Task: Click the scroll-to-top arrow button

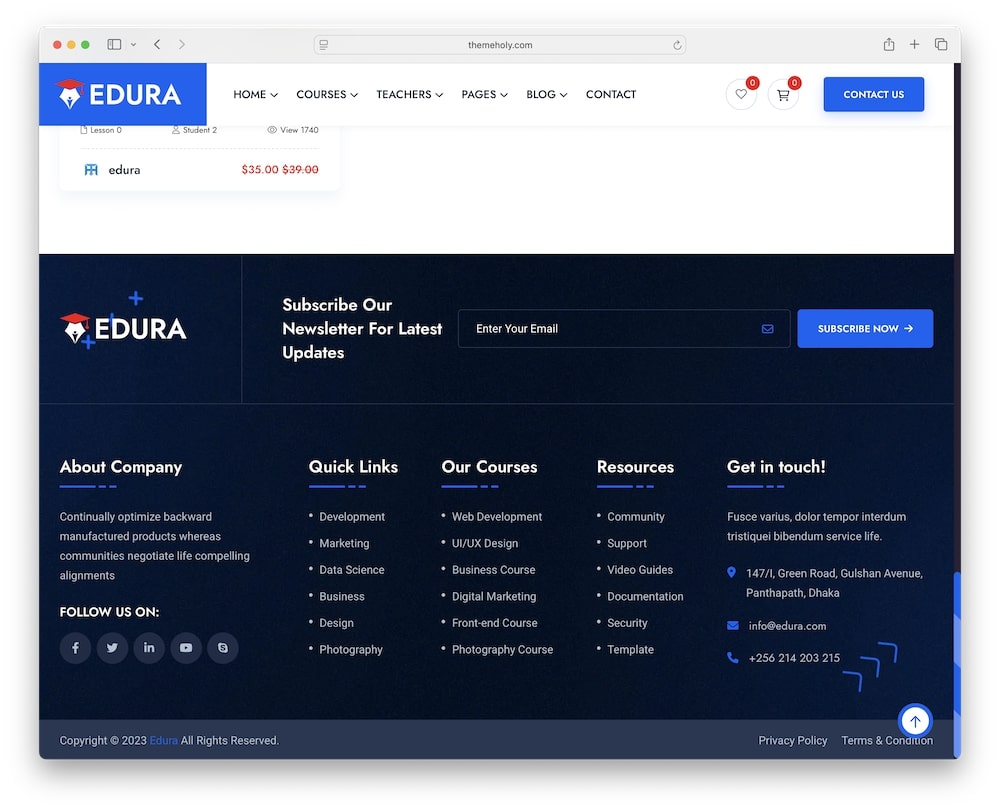Action: tap(915, 721)
